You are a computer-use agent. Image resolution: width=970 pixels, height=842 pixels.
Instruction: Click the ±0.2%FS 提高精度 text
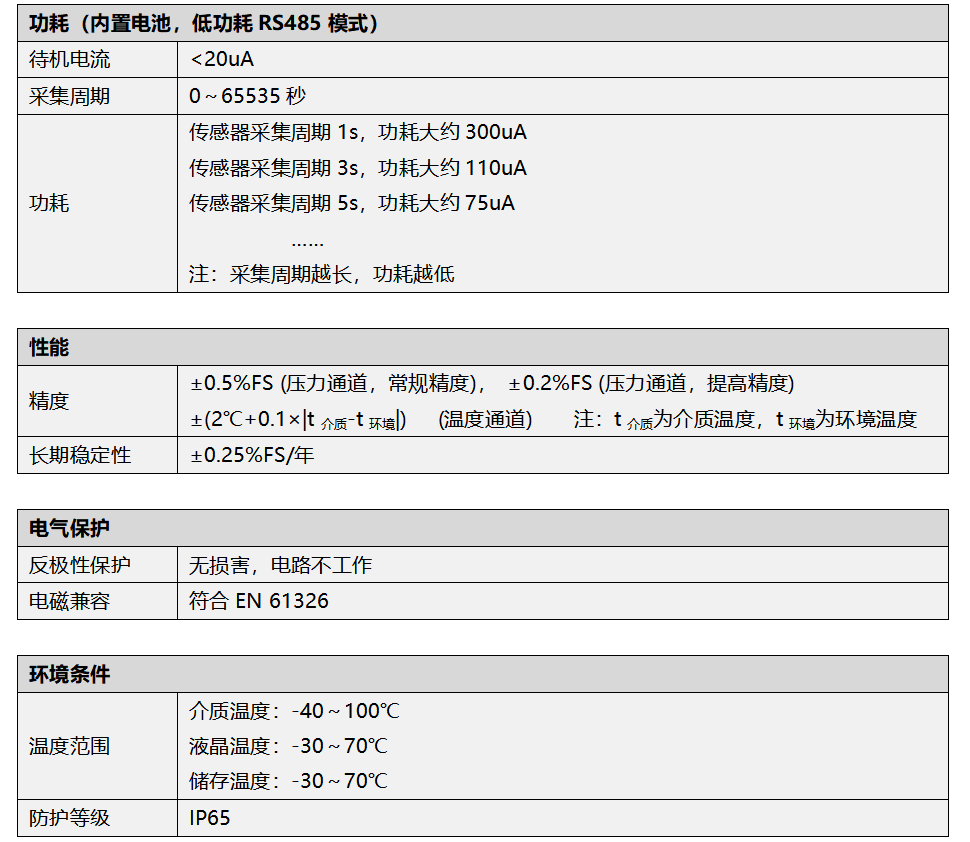point(651,384)
